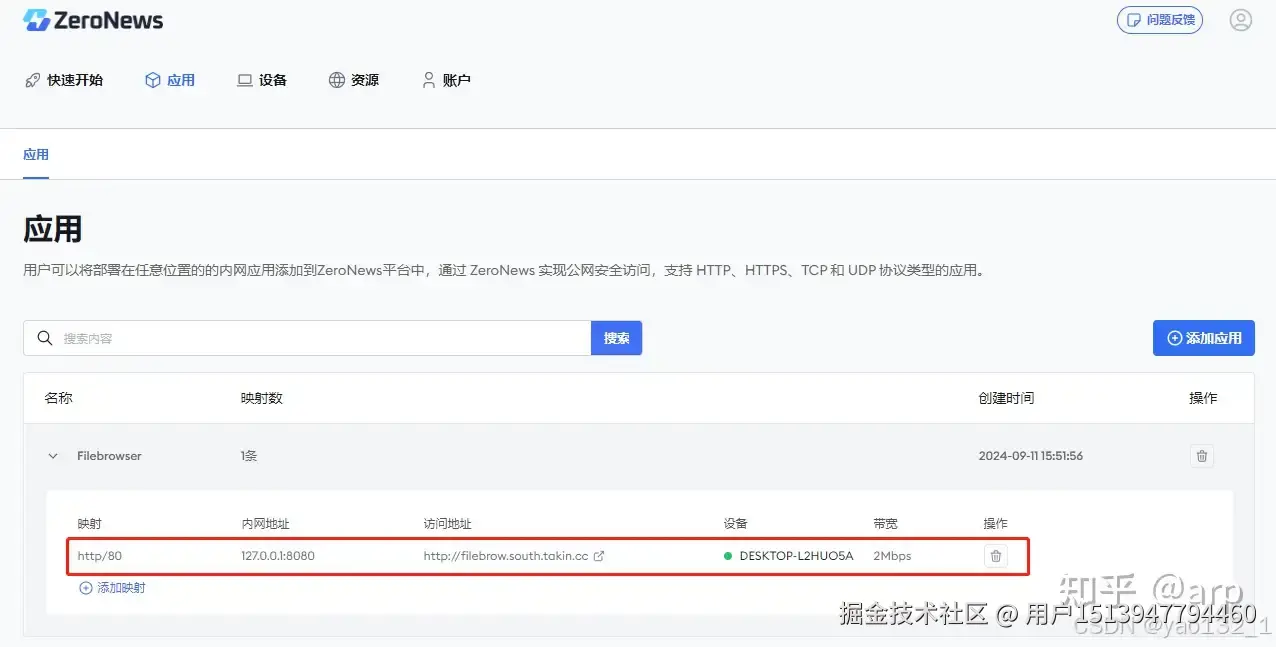Open the filebrow.south.takin.cc external link icon
The width and height of the screenshot is (1276, 647).
tap(599, 556)
